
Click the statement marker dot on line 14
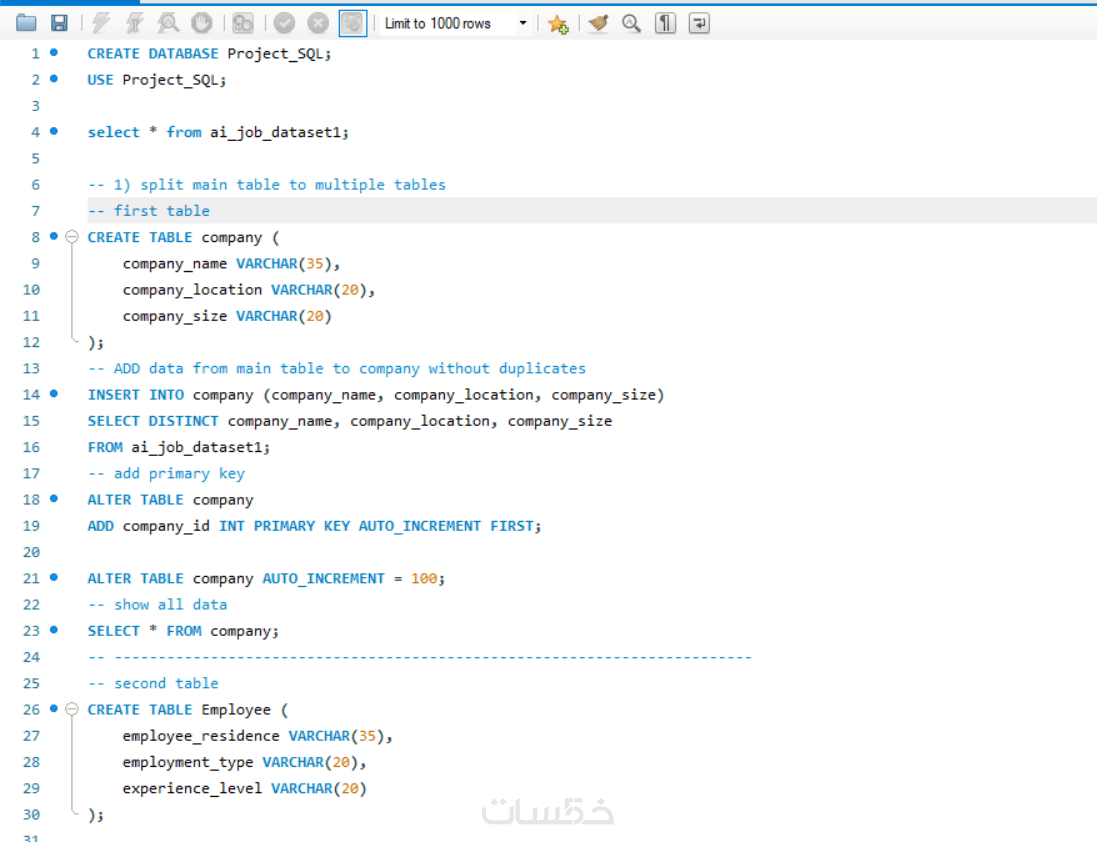click(54, 394)
